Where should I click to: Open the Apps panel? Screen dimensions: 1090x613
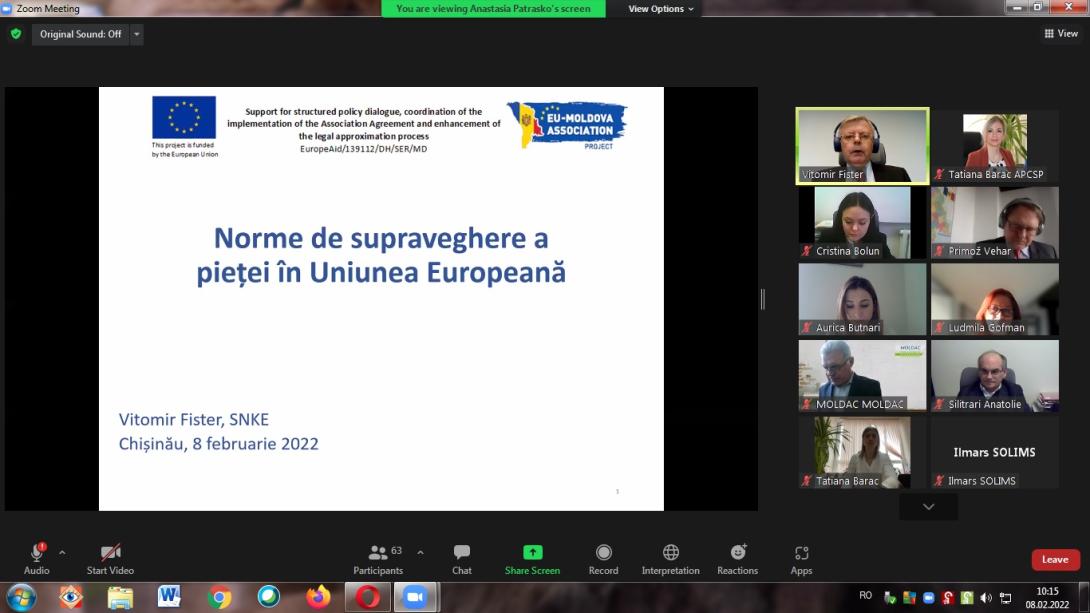tap(801, 559)
